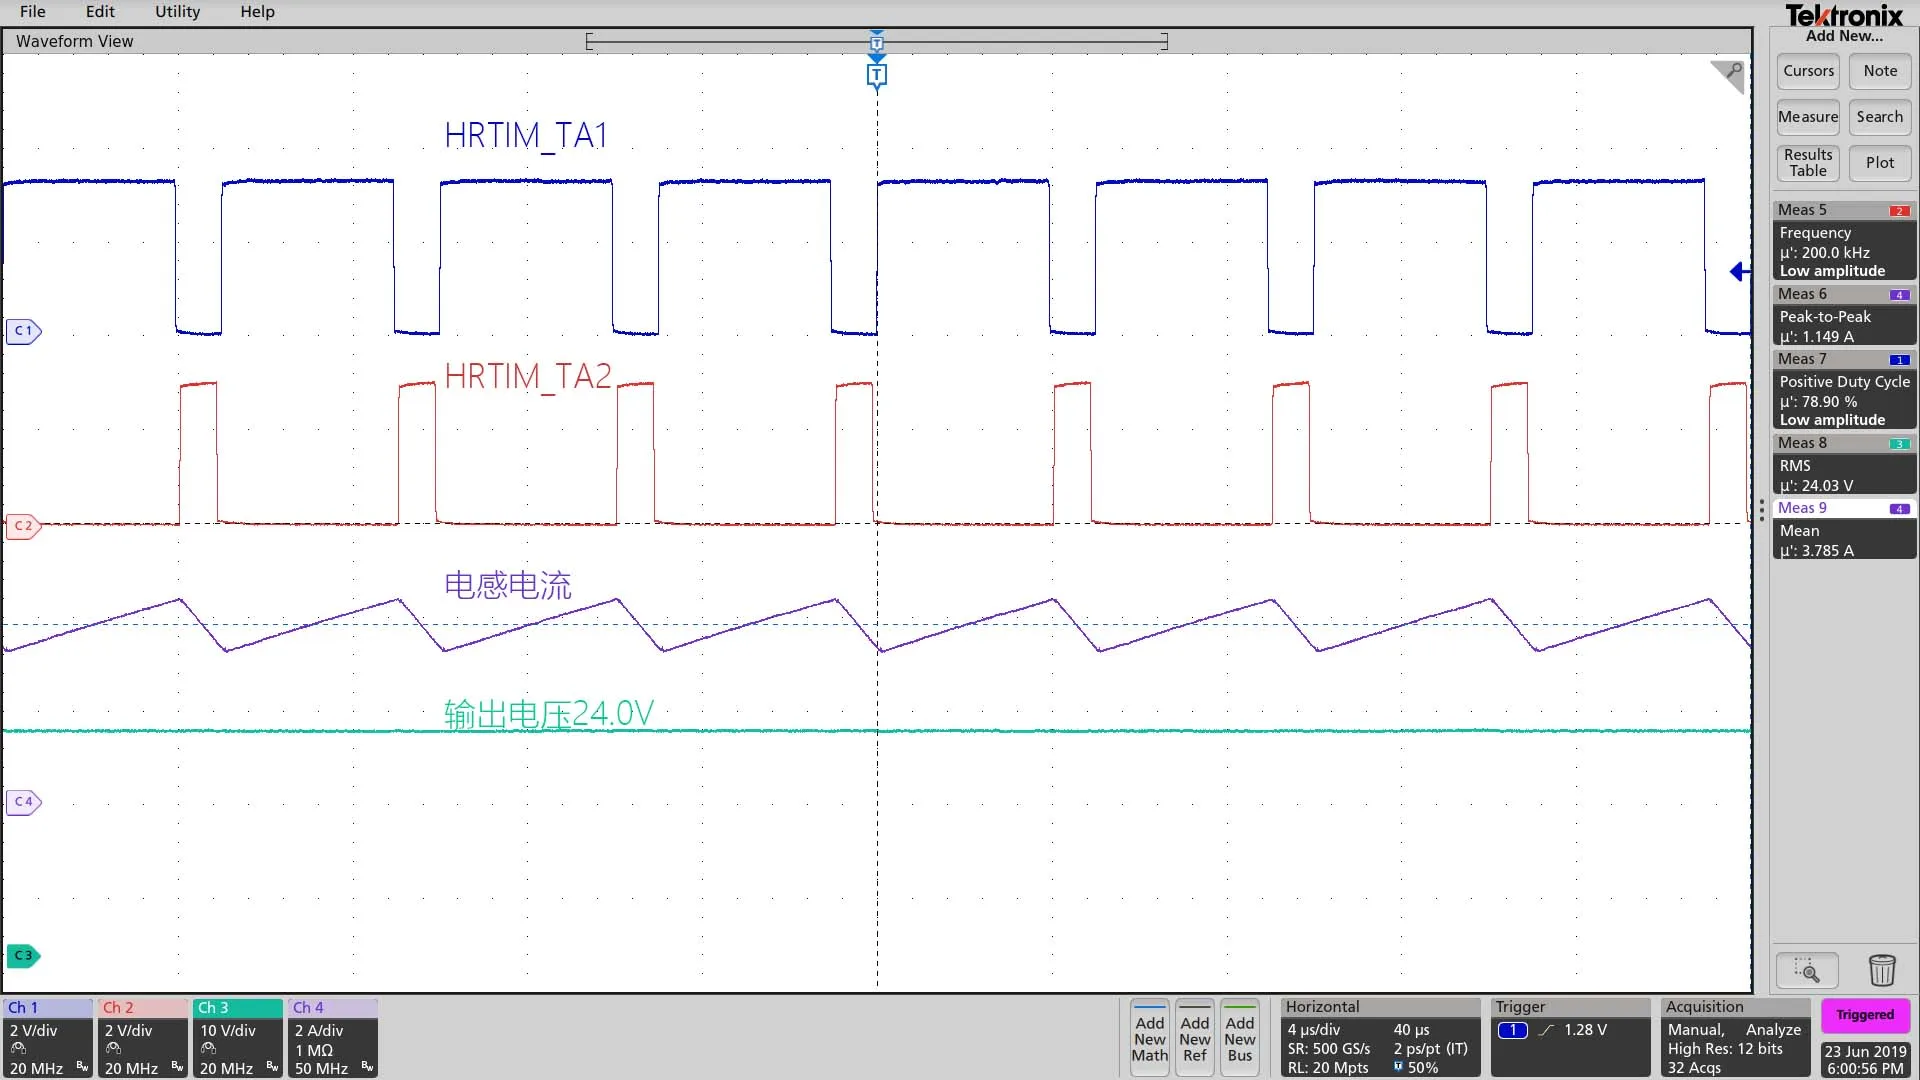Click the 4 µs/div horizontal scale value

(1314, 1030)
